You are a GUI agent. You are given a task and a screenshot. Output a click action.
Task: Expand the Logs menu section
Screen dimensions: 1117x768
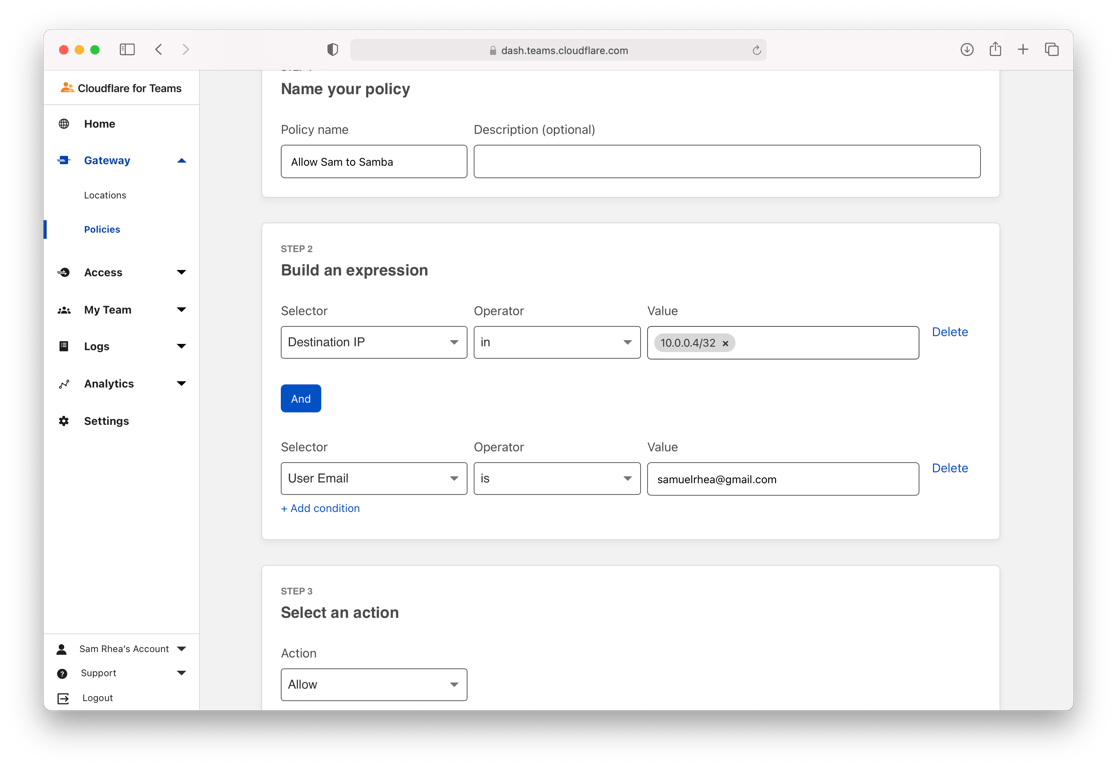click(x=182, y=346)
